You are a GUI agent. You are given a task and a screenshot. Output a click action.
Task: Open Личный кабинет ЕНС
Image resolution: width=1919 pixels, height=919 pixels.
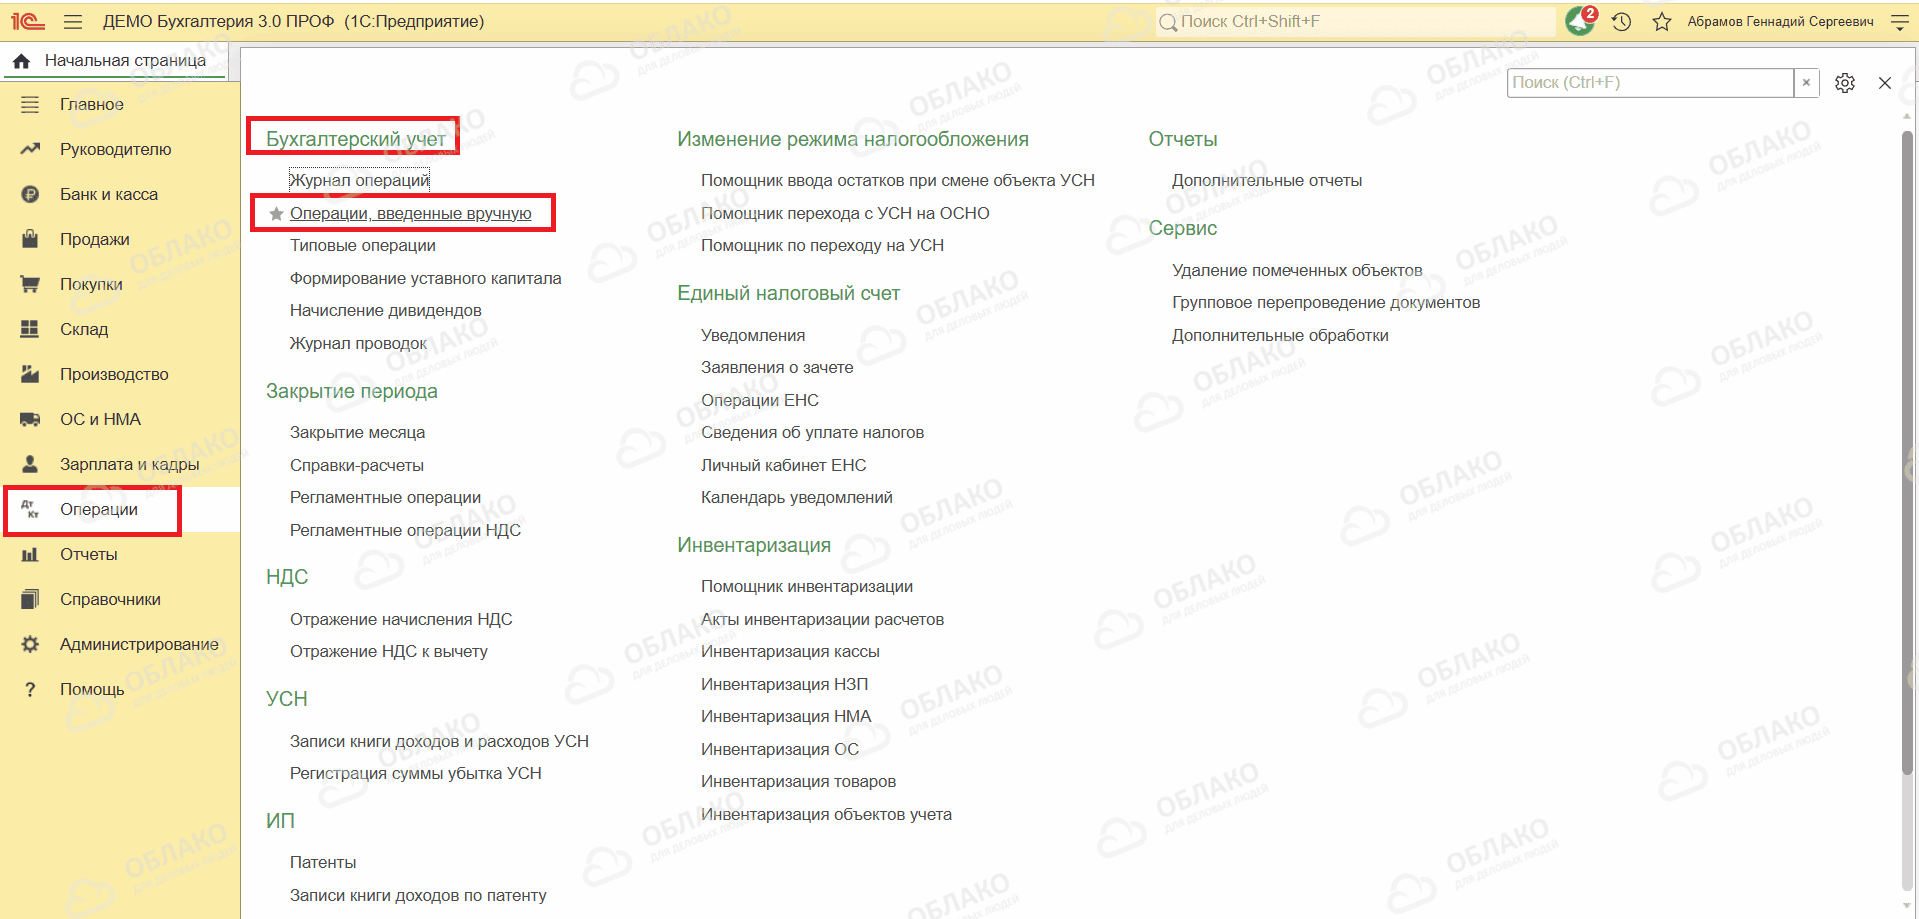point(784,465)
